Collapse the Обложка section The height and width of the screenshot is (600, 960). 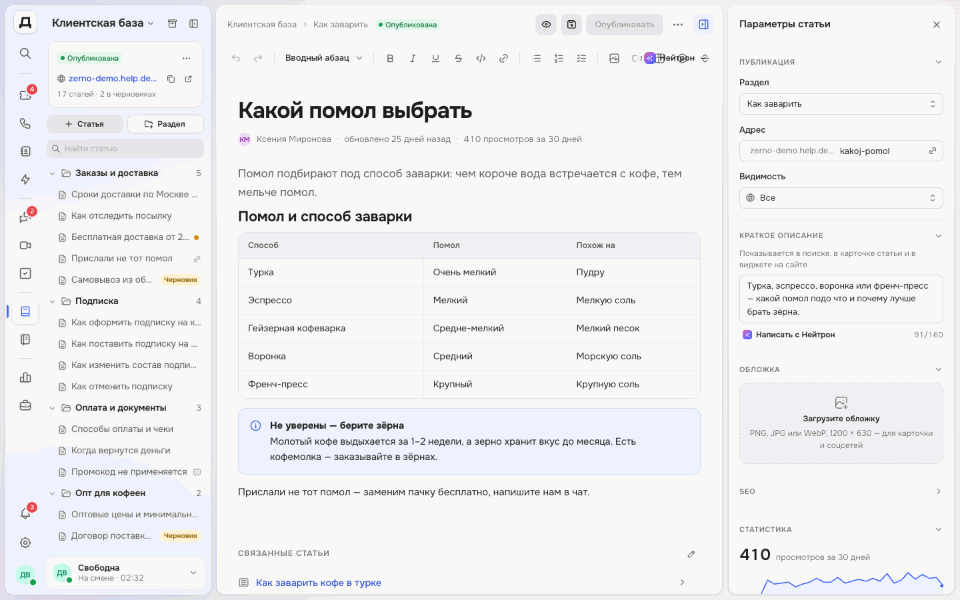coord(938,369)
